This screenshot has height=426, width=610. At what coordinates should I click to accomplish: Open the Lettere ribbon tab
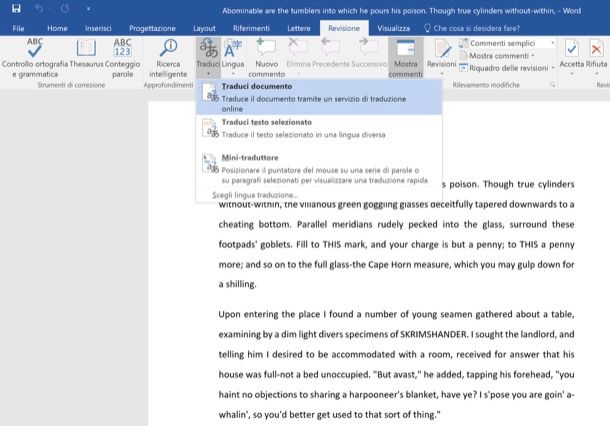pos(299,28)
